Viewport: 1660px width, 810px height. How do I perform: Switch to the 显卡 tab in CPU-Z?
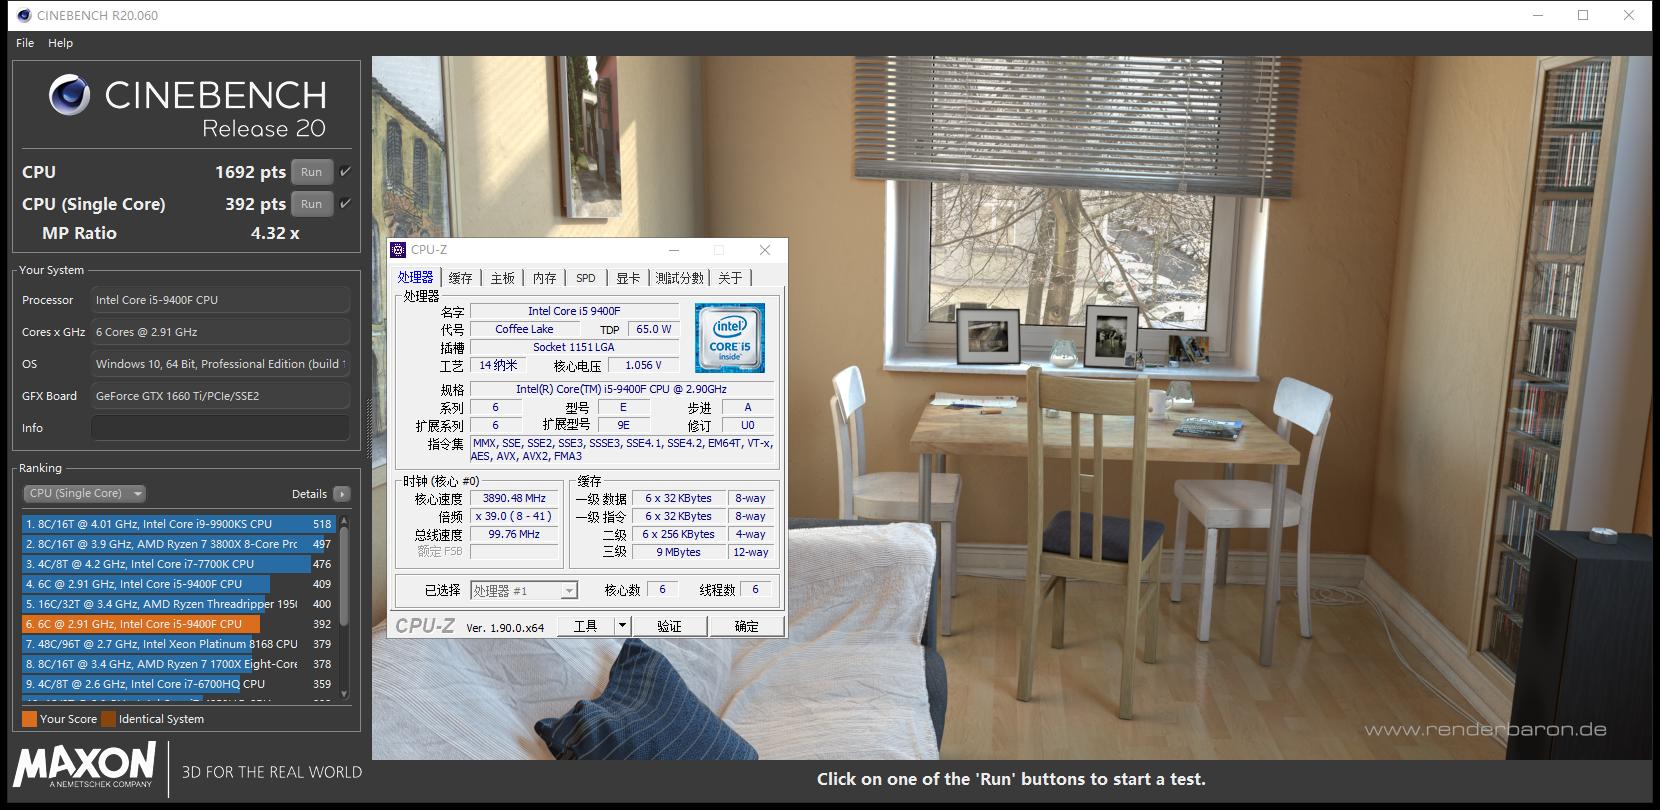(628, 278)
